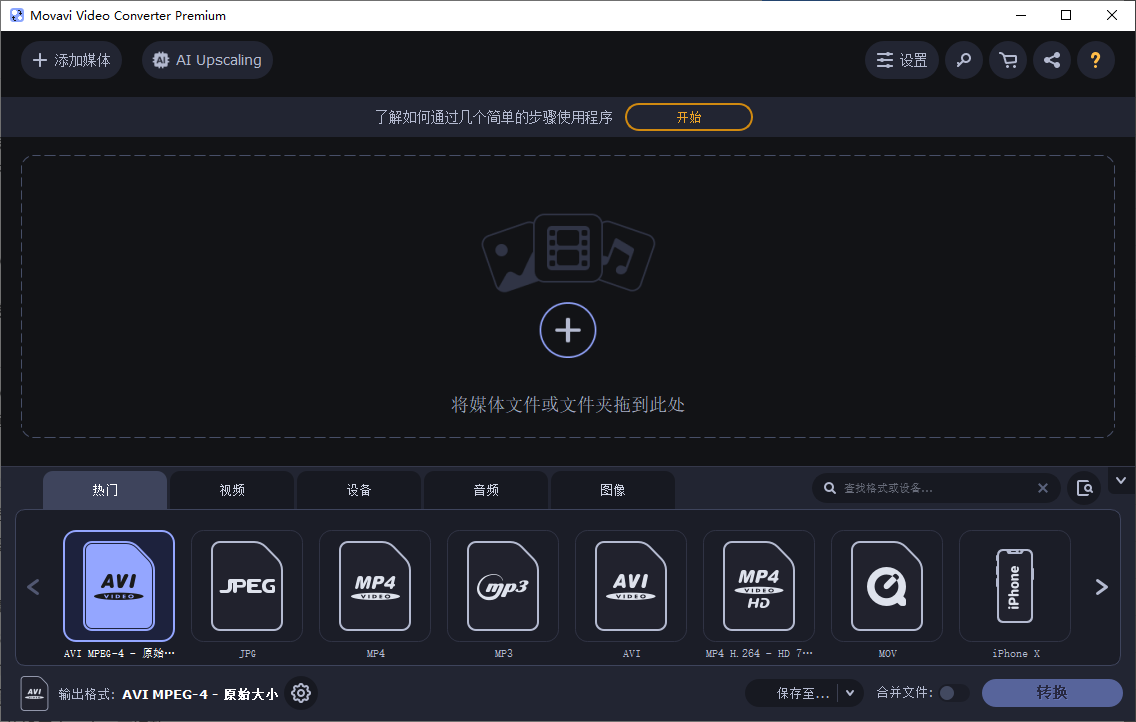Image resolution: width=1136 pixels, height=722 pixels.
Task: Select the MP3 audio preset
Action: coord(503,587)
